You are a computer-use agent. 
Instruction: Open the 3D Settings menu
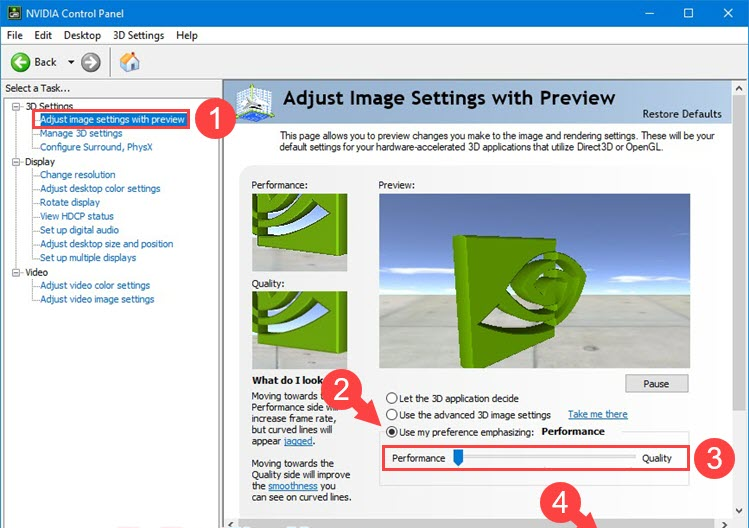click(x=138, y=35)
